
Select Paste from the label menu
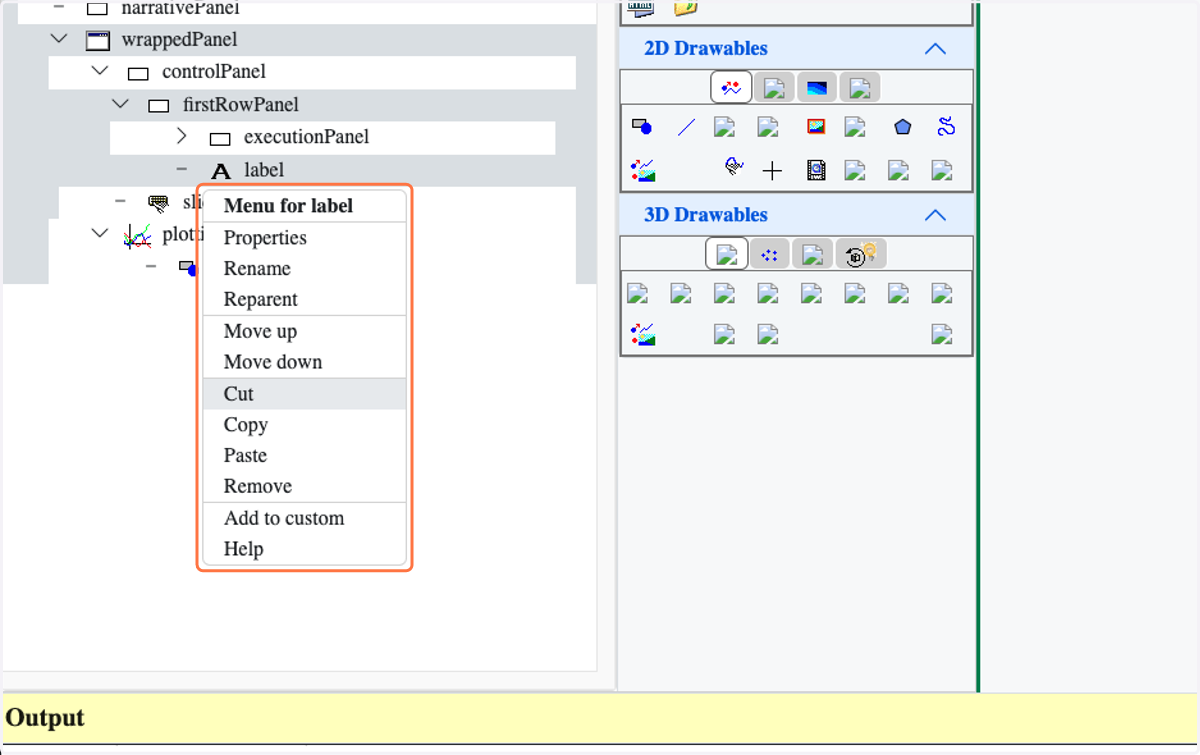click(x=304, y=456)
